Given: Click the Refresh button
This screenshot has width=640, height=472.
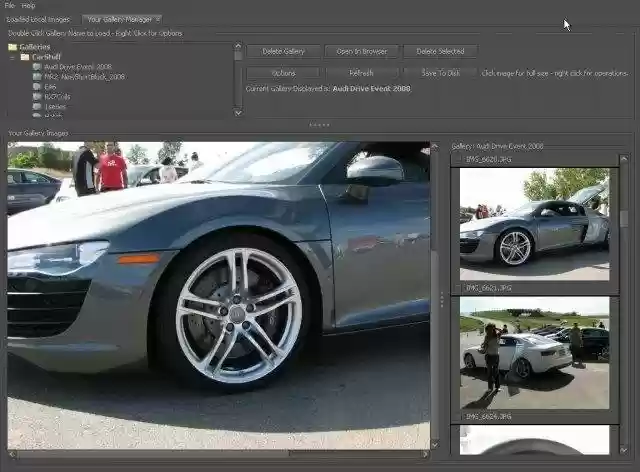Looking at the screenshot, I should pyautogui.click(x=362, y=73).
